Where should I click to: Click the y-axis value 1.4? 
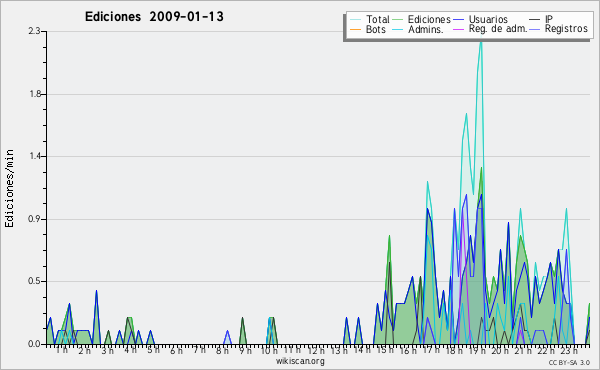35,156
